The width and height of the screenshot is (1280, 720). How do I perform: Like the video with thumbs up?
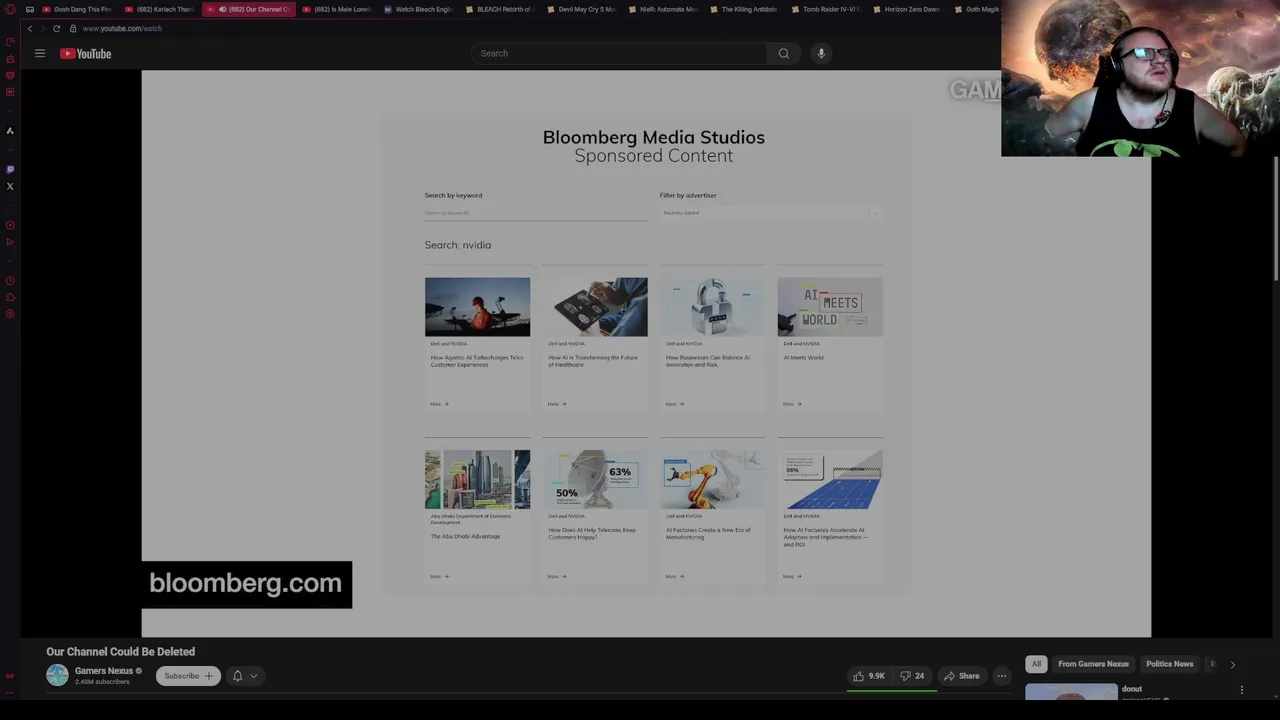(868, 676)
